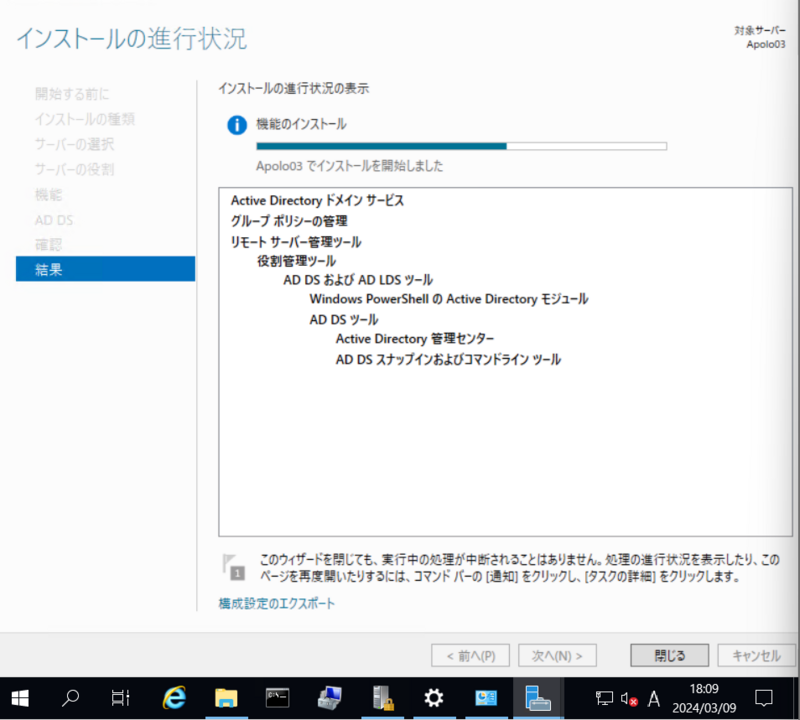Click the blue information icon beside 機能のインストール
Viewport: 800px width, 720px height.
[x=237, y=125]
